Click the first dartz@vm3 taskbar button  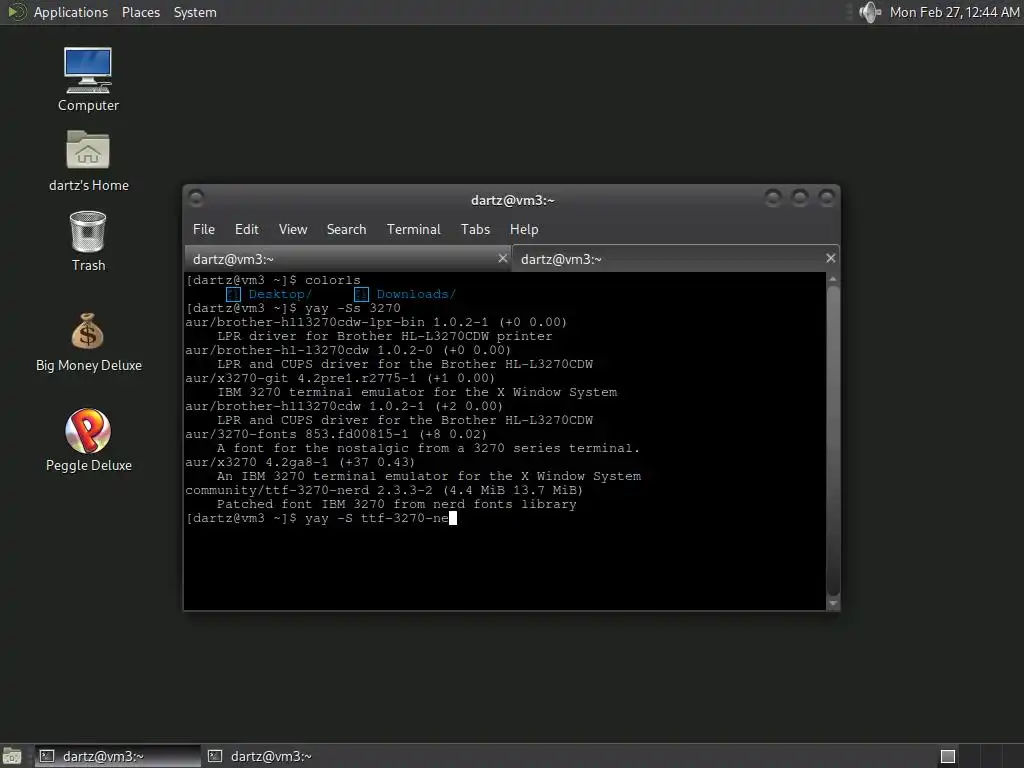click(x=118, y=756)
